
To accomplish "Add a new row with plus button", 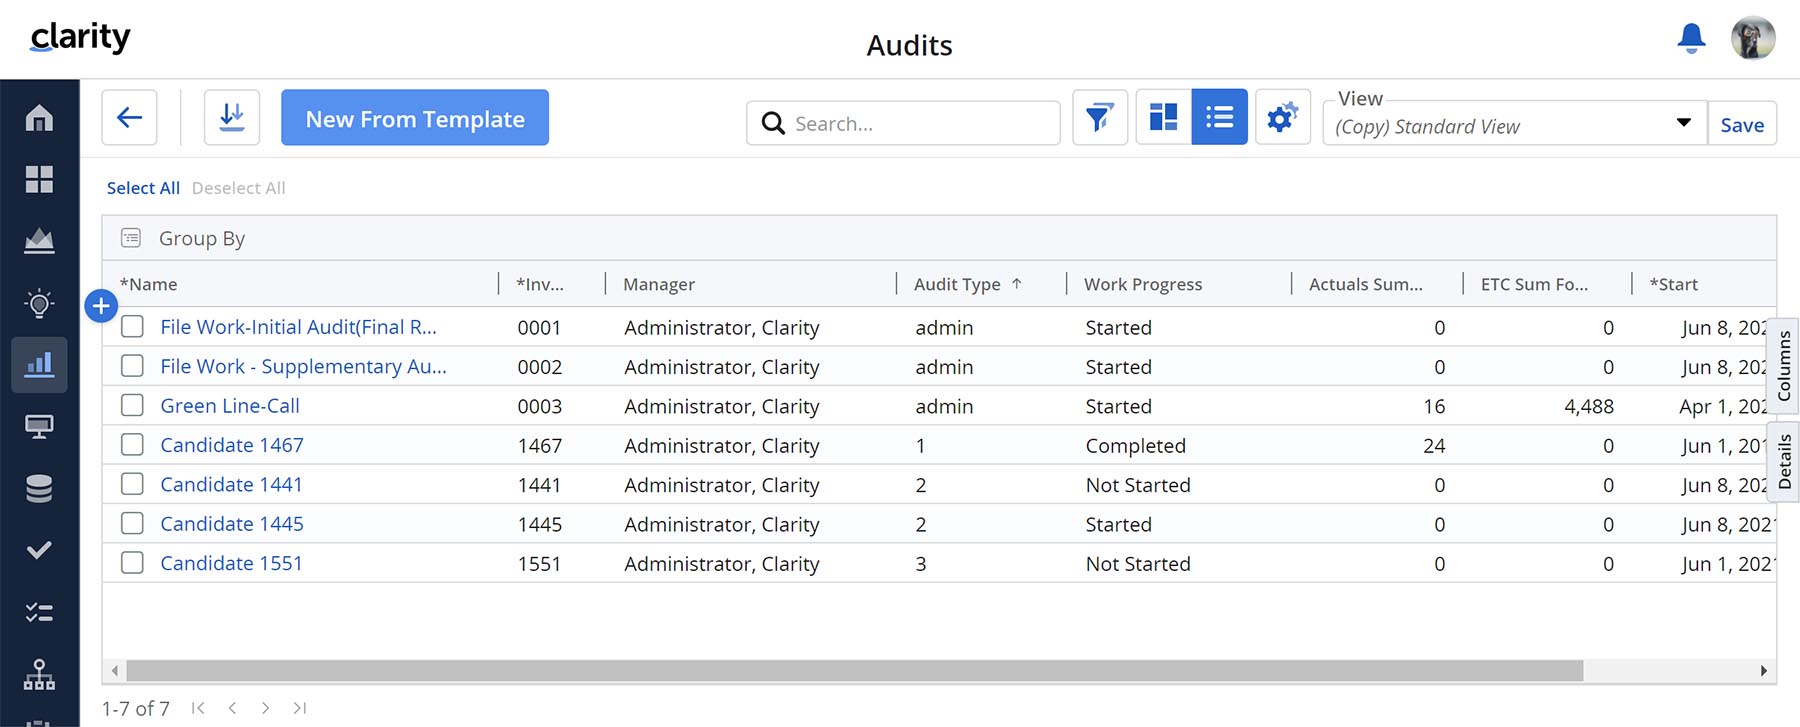I will [101, 306].
